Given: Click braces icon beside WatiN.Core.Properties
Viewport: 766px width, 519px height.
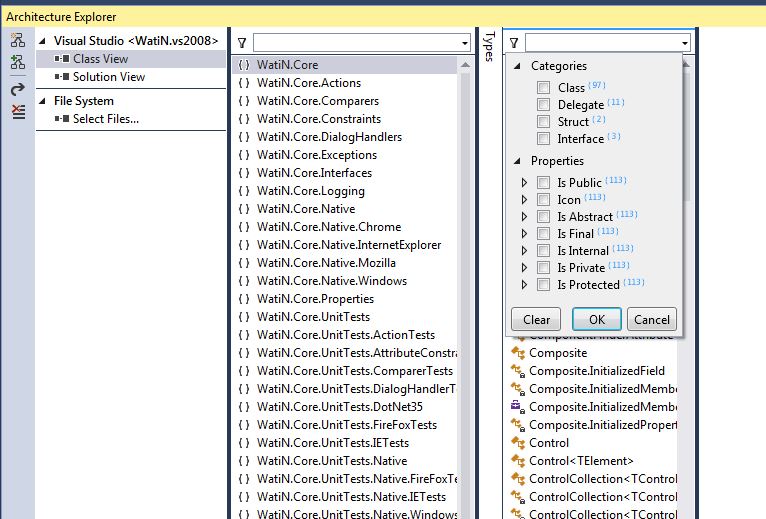Looking at the screenshot, I should (244, 299).
